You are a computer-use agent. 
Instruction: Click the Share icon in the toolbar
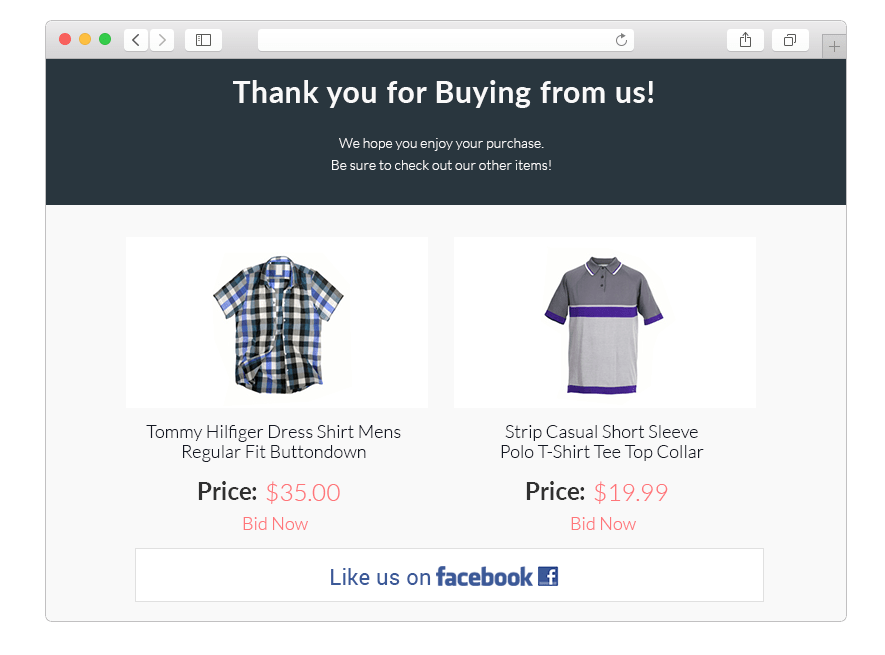pos(745,39)
